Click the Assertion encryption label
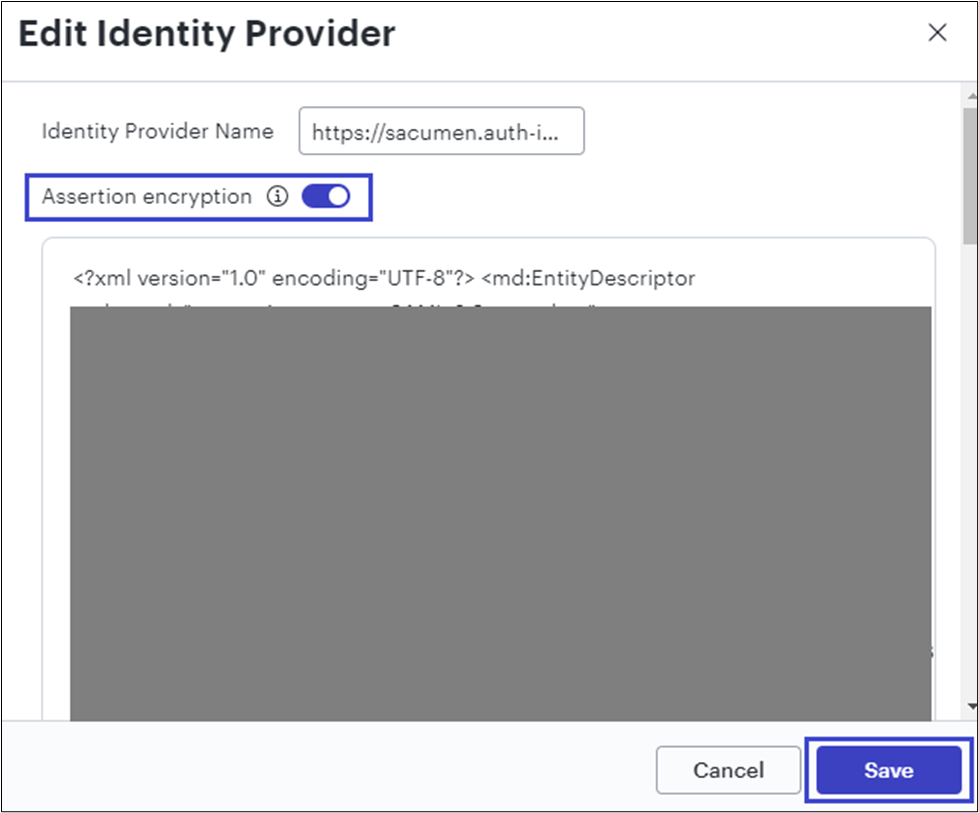This screenshot has height=813, width=979. [147, 197]
